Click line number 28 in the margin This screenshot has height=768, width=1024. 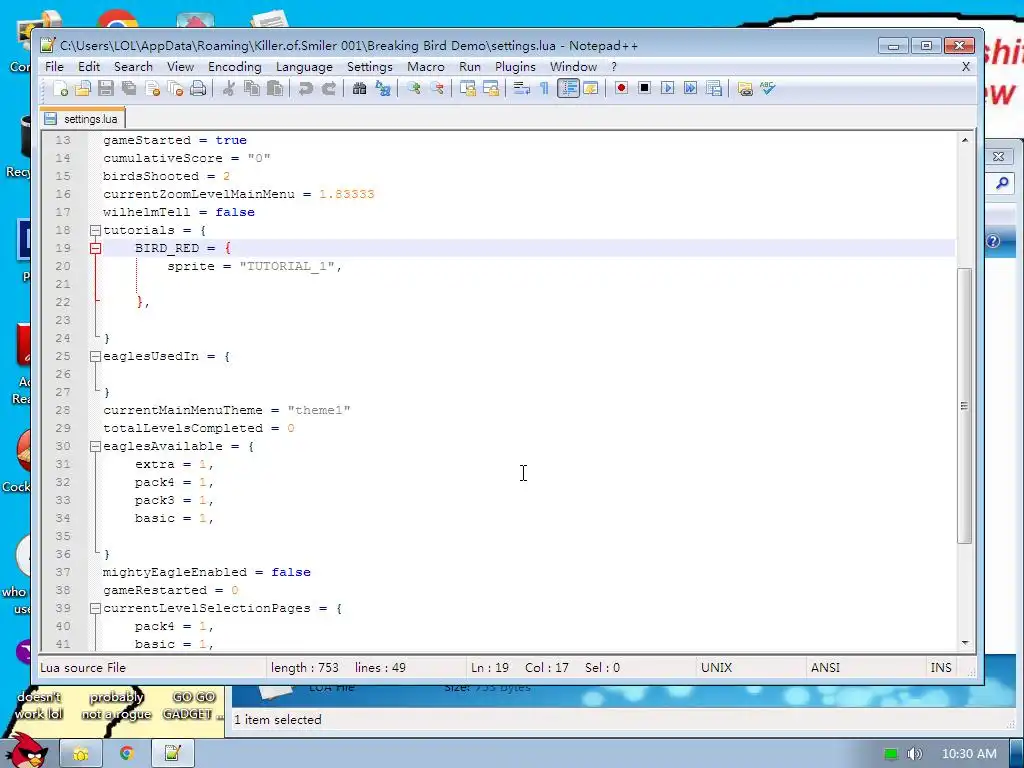point(63,410)
